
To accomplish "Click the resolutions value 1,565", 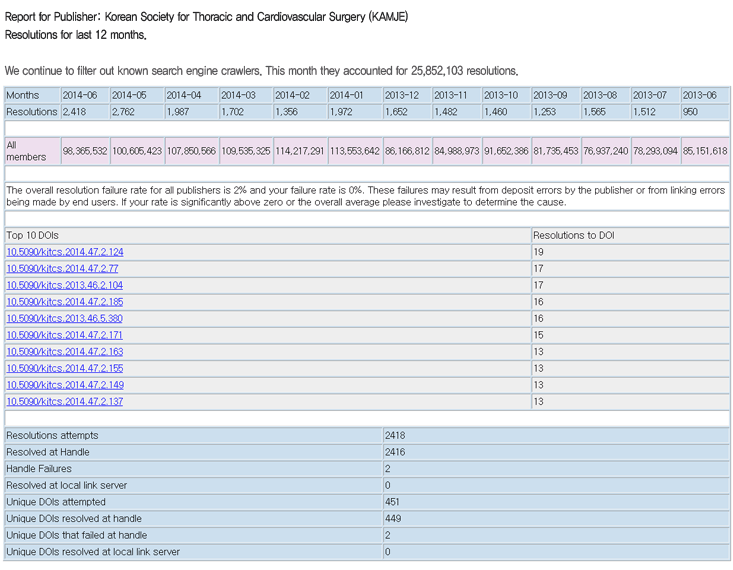I will coord(595,112).
